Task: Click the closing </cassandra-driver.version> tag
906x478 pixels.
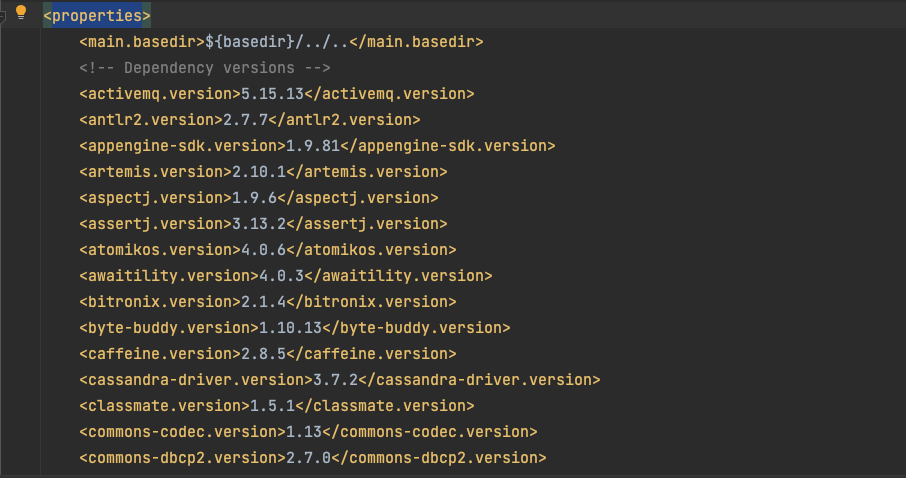Action: click(x=480, y=380)
